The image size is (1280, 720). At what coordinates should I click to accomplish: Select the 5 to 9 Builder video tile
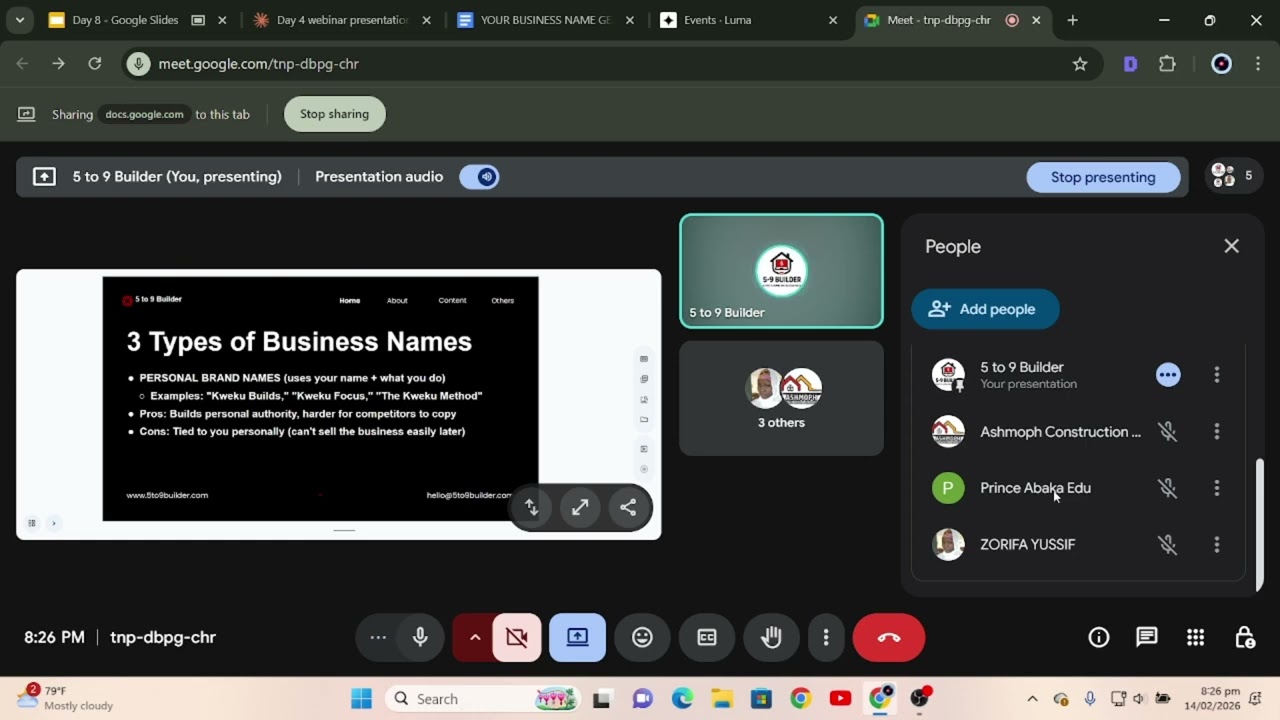click(x=781, y=271)
